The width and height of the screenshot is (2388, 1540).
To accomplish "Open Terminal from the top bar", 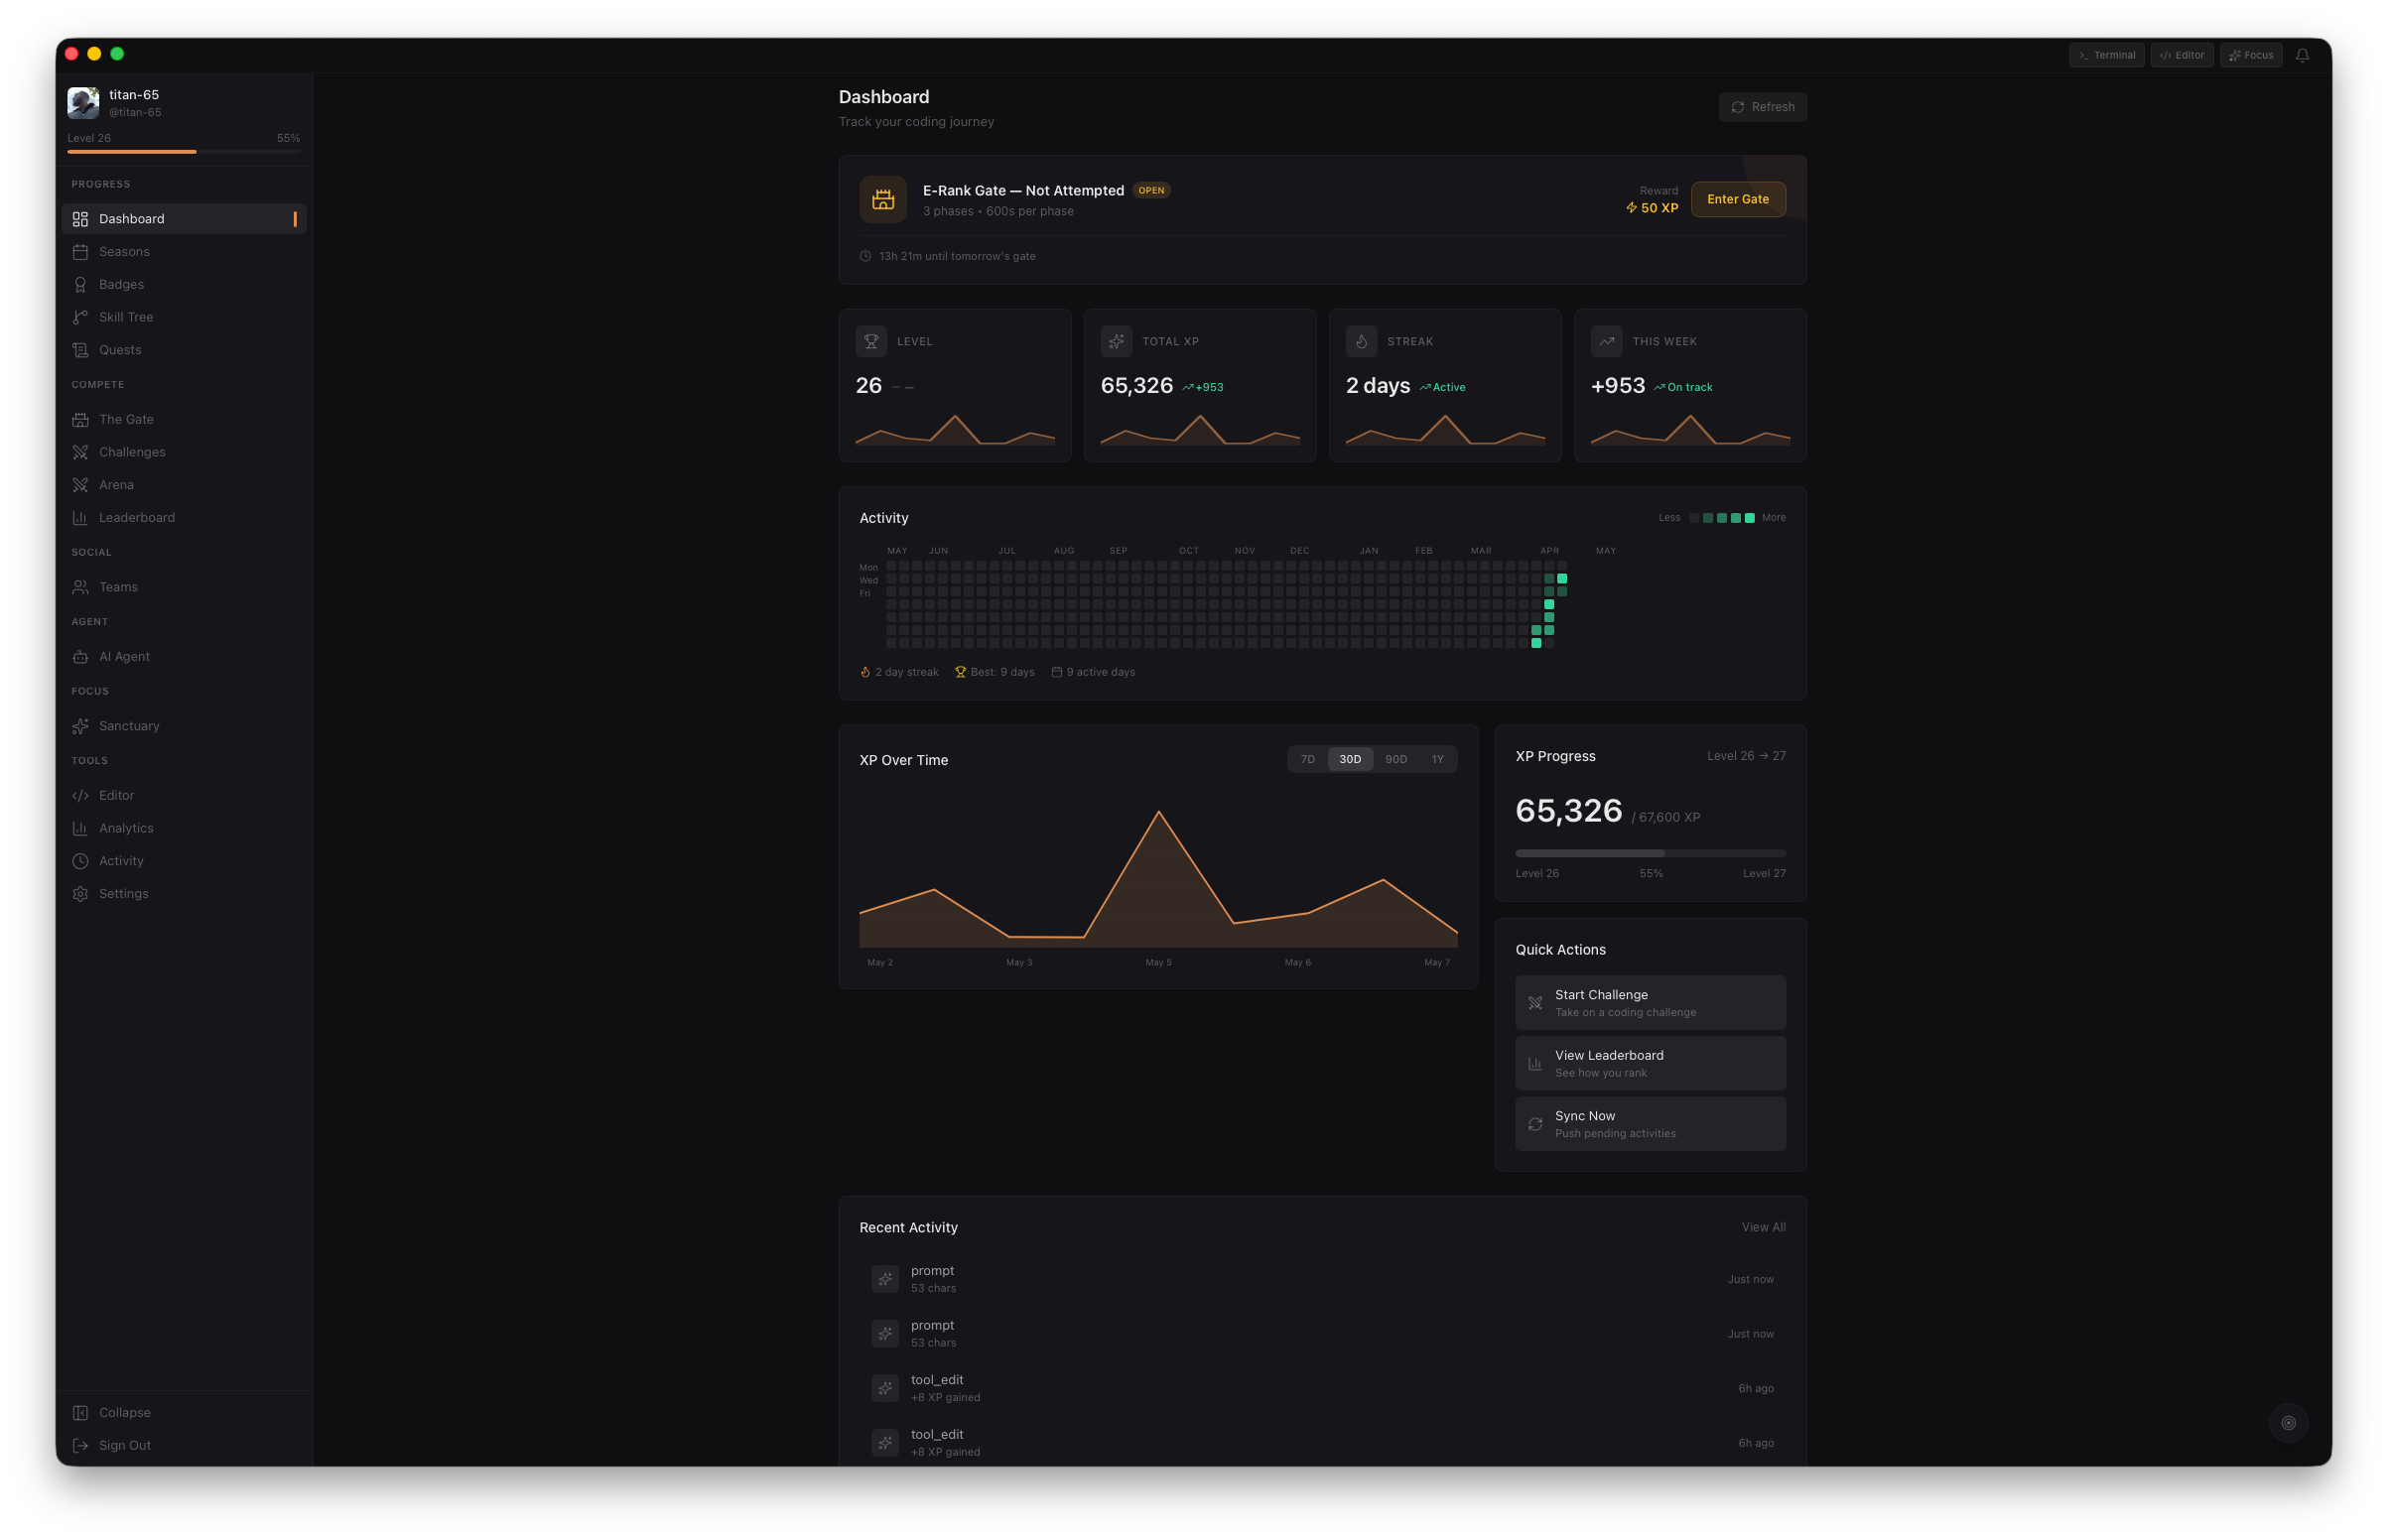I will [2106, 55].
